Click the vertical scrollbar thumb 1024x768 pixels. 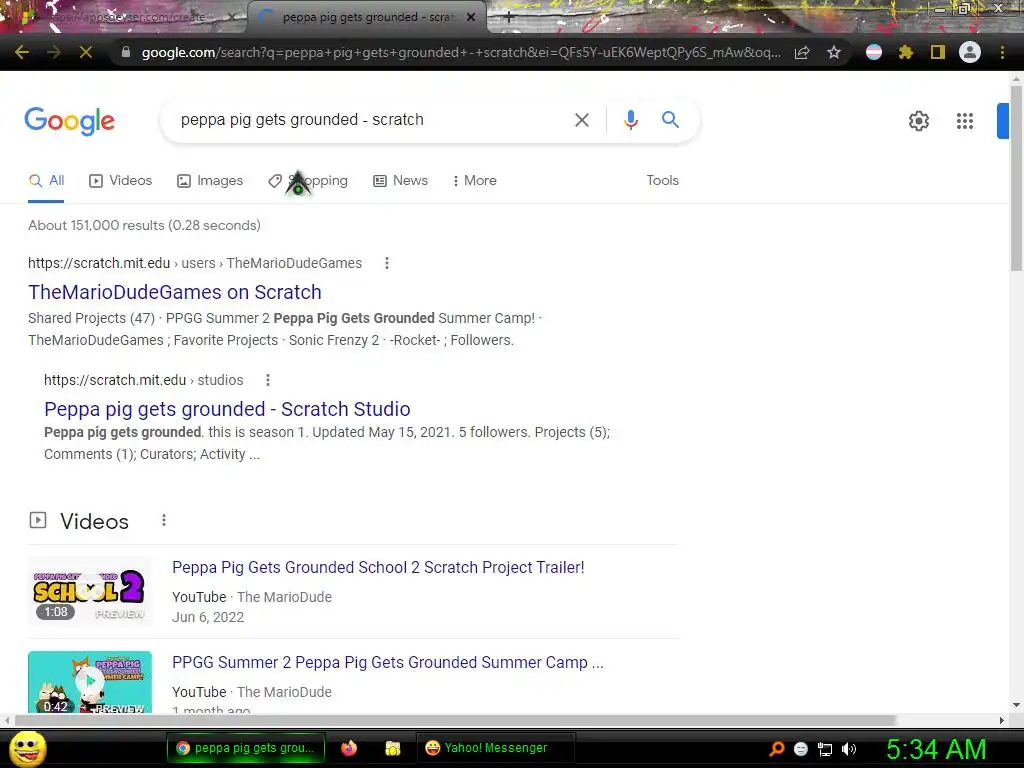click(x=1016, y=176)
